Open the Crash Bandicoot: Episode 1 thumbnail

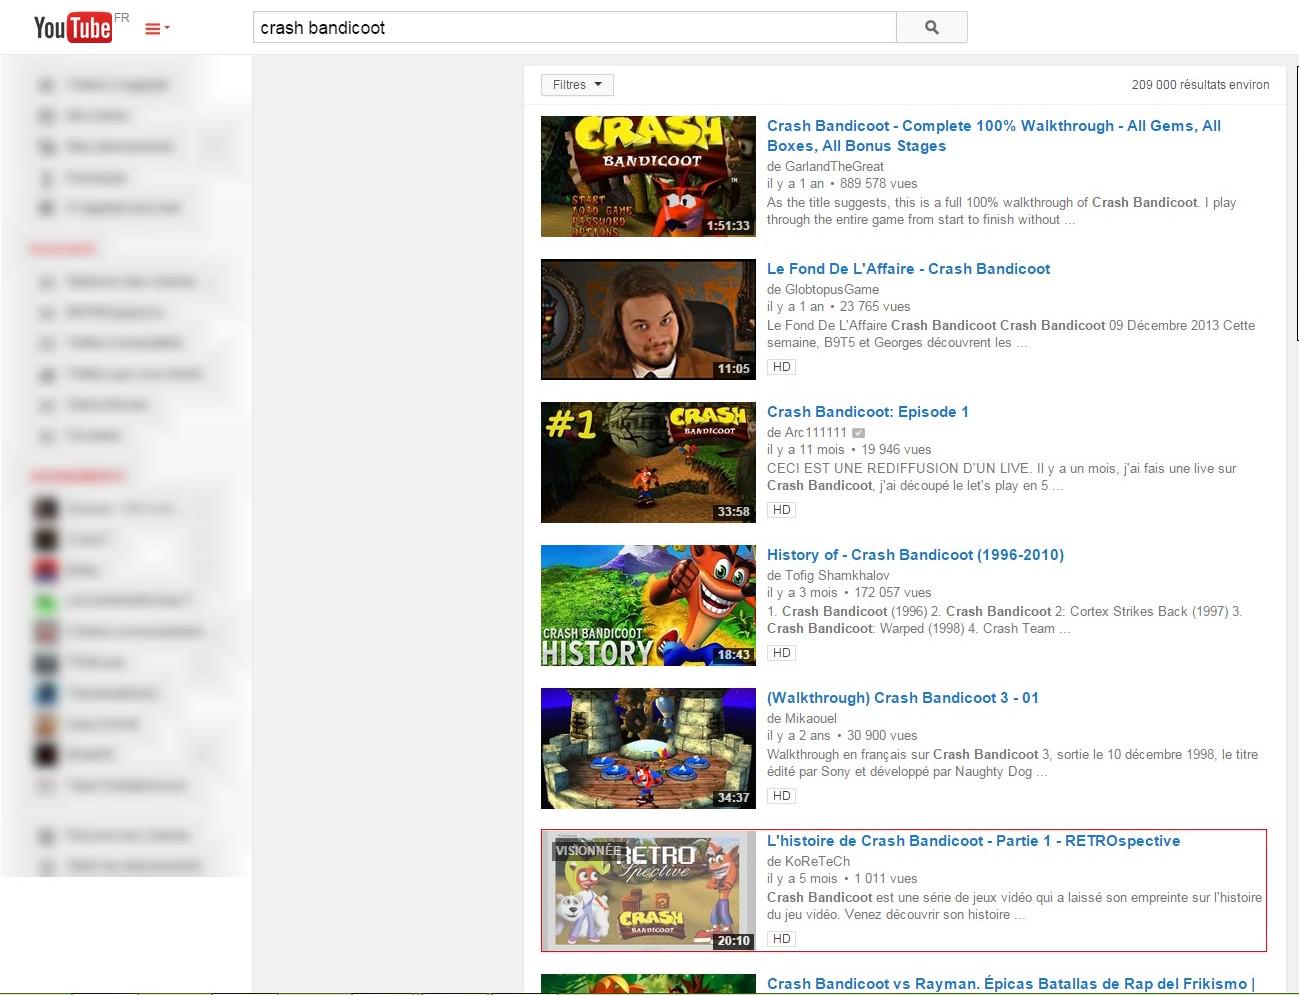coord(648,462)
